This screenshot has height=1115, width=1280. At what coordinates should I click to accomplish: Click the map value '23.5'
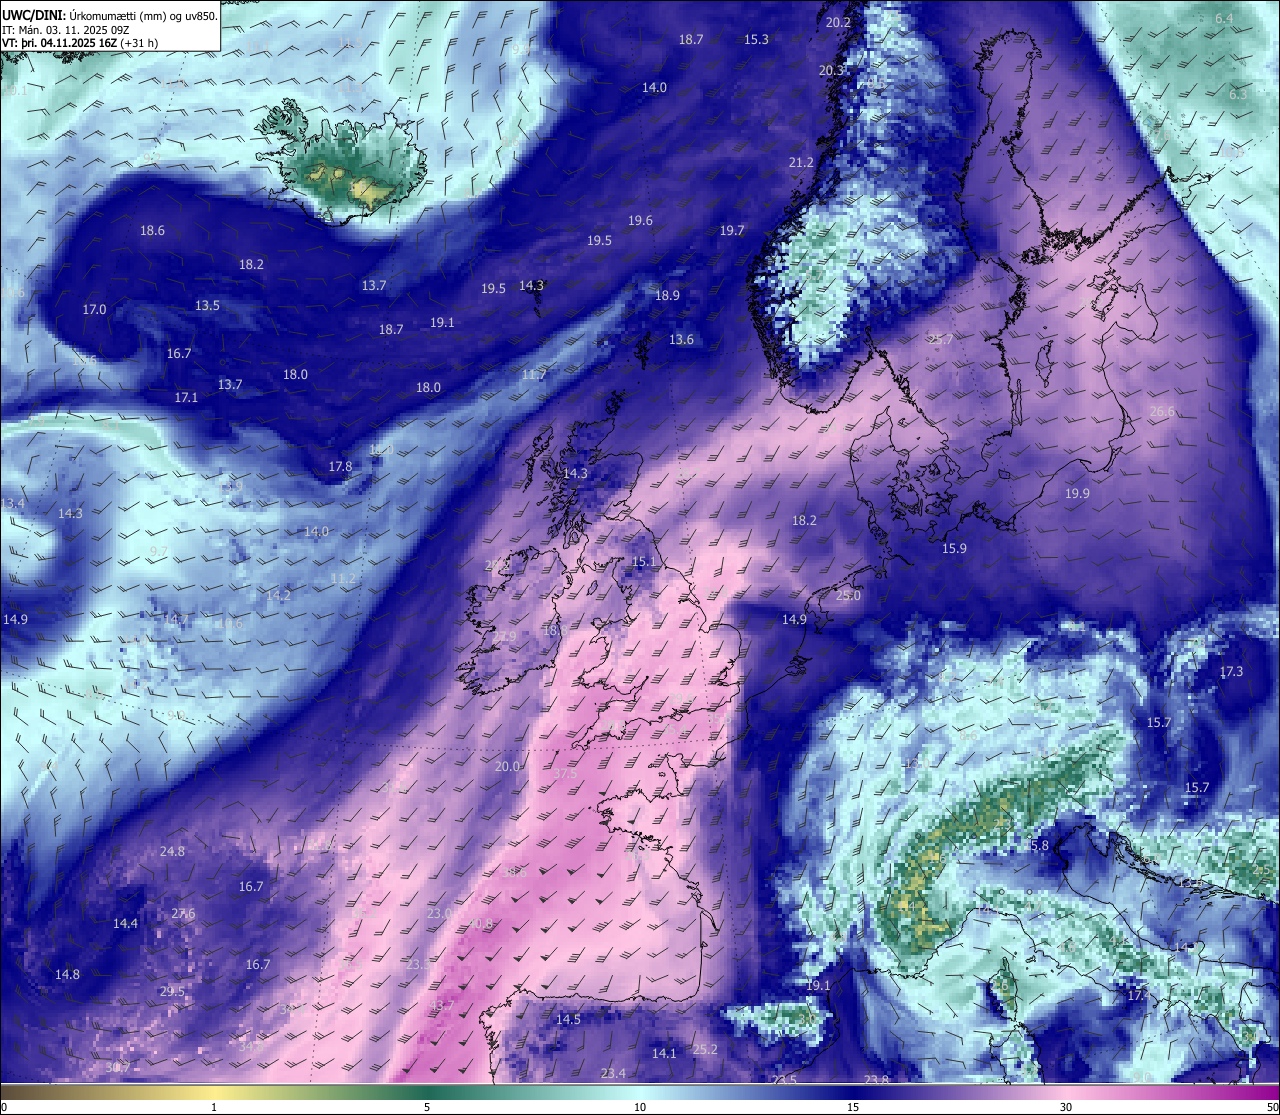(x=785, y=1081)
